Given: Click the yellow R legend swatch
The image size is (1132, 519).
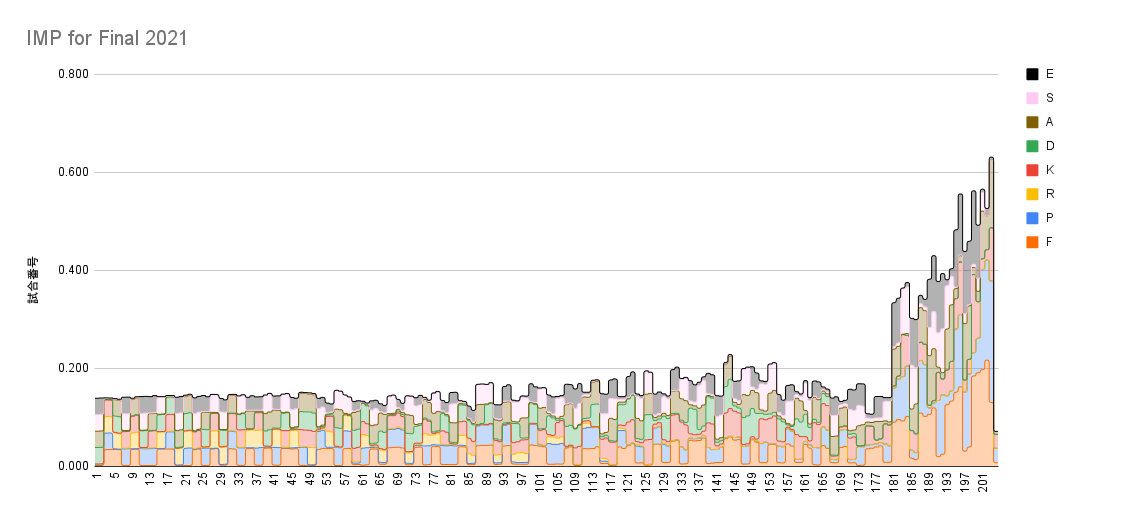Looking at the screenshot, I should [1032, 193].
